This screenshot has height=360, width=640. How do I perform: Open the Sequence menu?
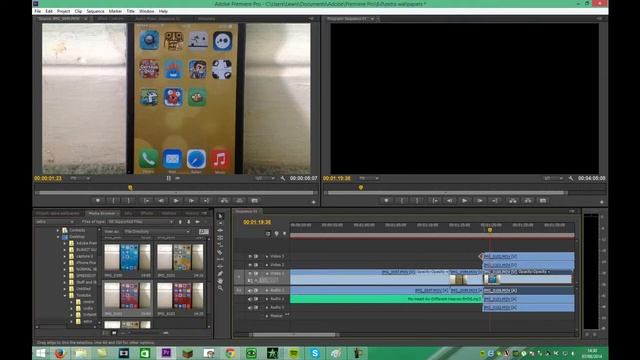(95, 11)
